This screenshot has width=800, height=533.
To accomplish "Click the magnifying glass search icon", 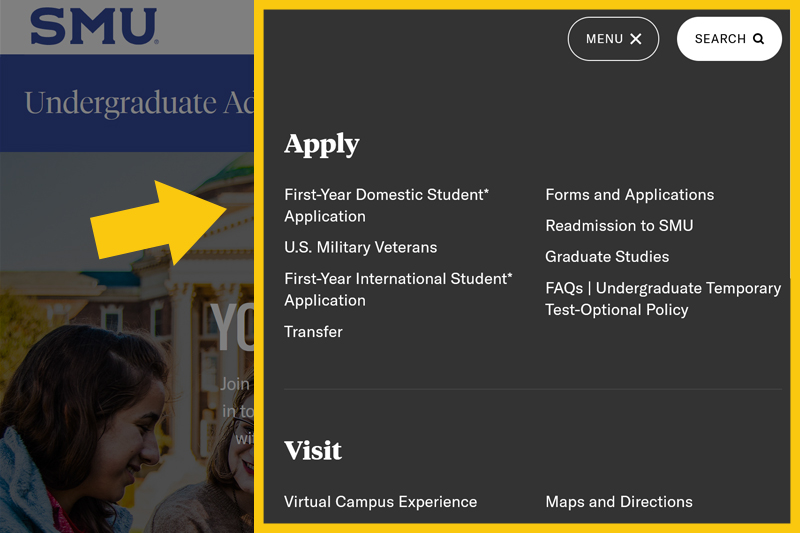I will pyautogui.click(x=758, y=39).
